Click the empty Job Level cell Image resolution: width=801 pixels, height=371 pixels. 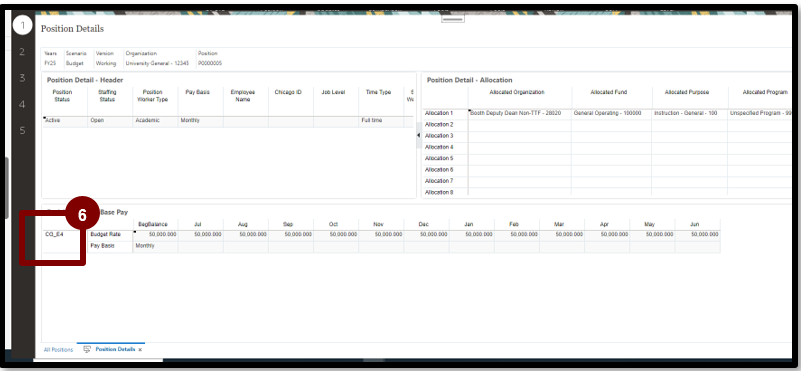pyautogui.click(x=336, y=121)
